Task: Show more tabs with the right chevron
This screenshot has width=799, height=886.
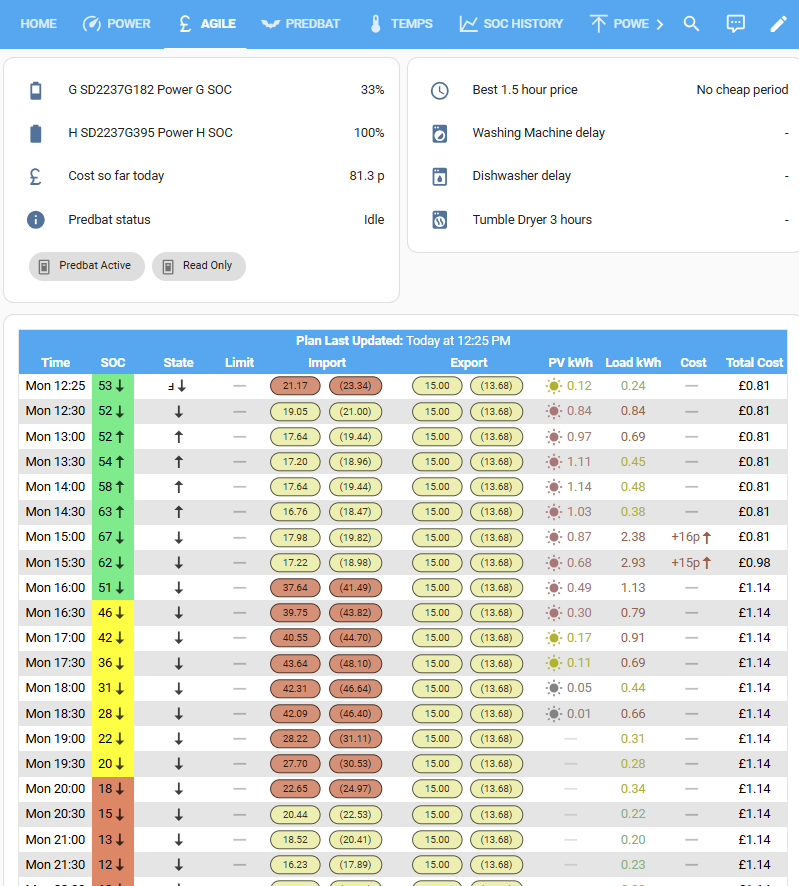Action: [659, 24]
